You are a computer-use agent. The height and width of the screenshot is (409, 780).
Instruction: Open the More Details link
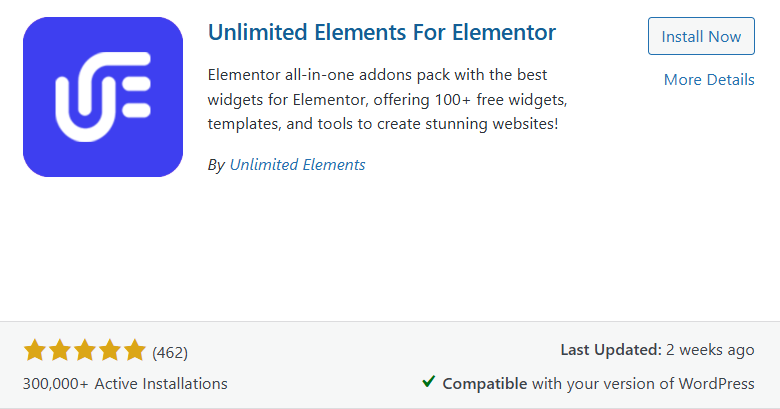[709, 80]
